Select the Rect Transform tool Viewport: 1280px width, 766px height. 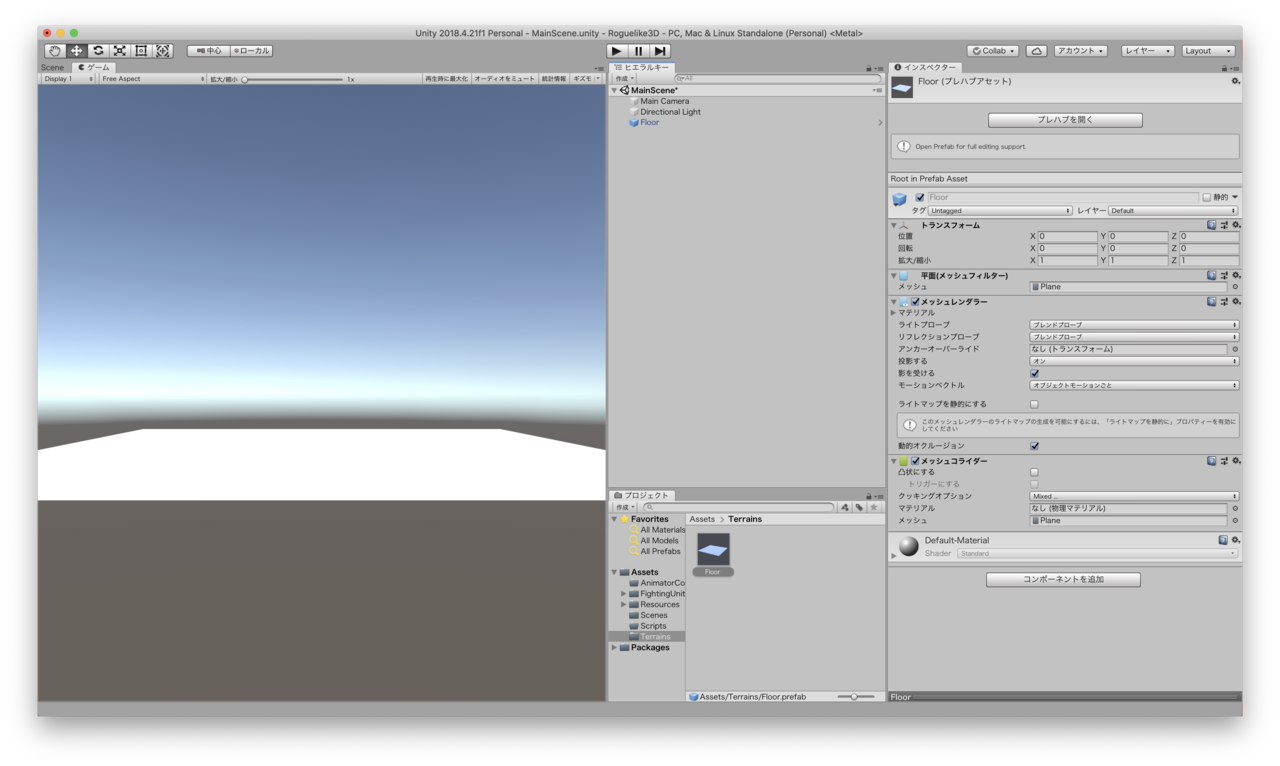pos(141,51)
